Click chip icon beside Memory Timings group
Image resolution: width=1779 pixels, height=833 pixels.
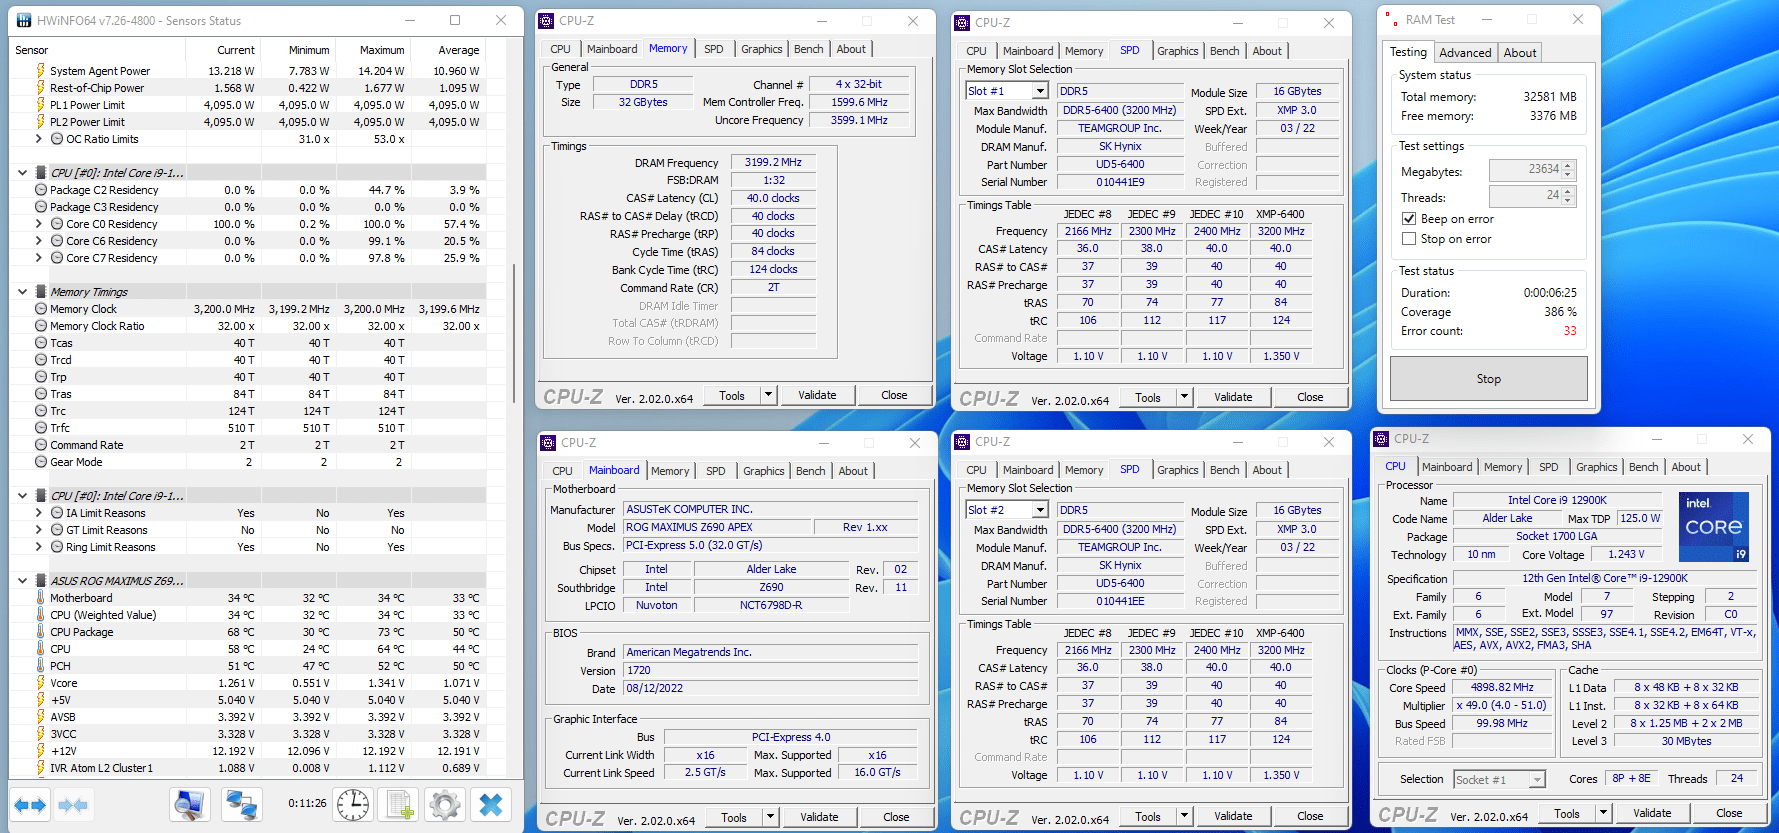click(x=41, y=292)
